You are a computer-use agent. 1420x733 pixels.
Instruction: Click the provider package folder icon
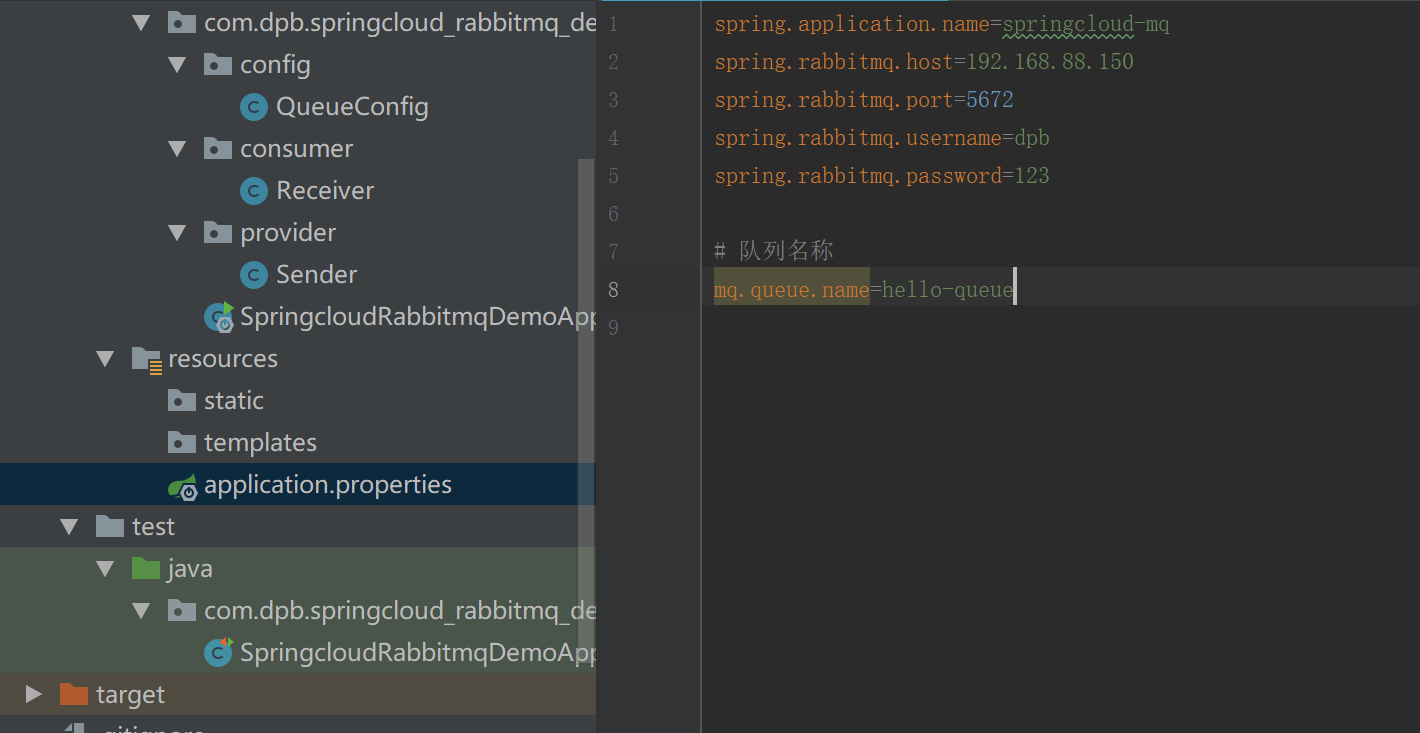click(x=218, y=233)
